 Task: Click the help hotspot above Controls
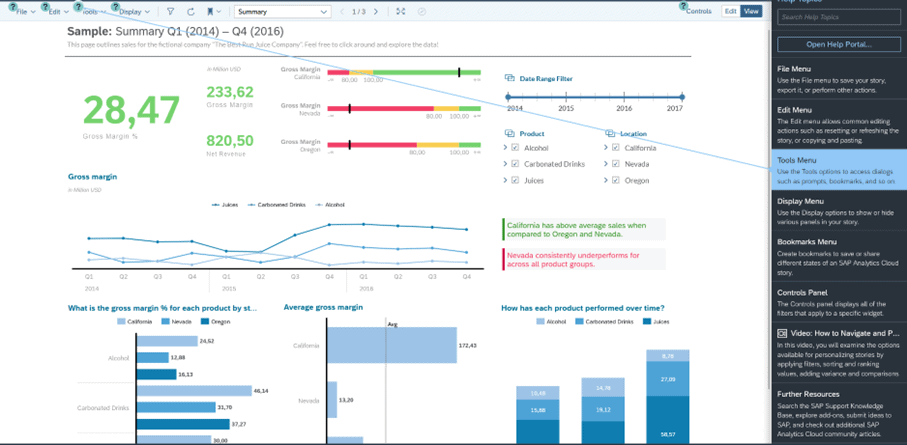click(683, 6)
